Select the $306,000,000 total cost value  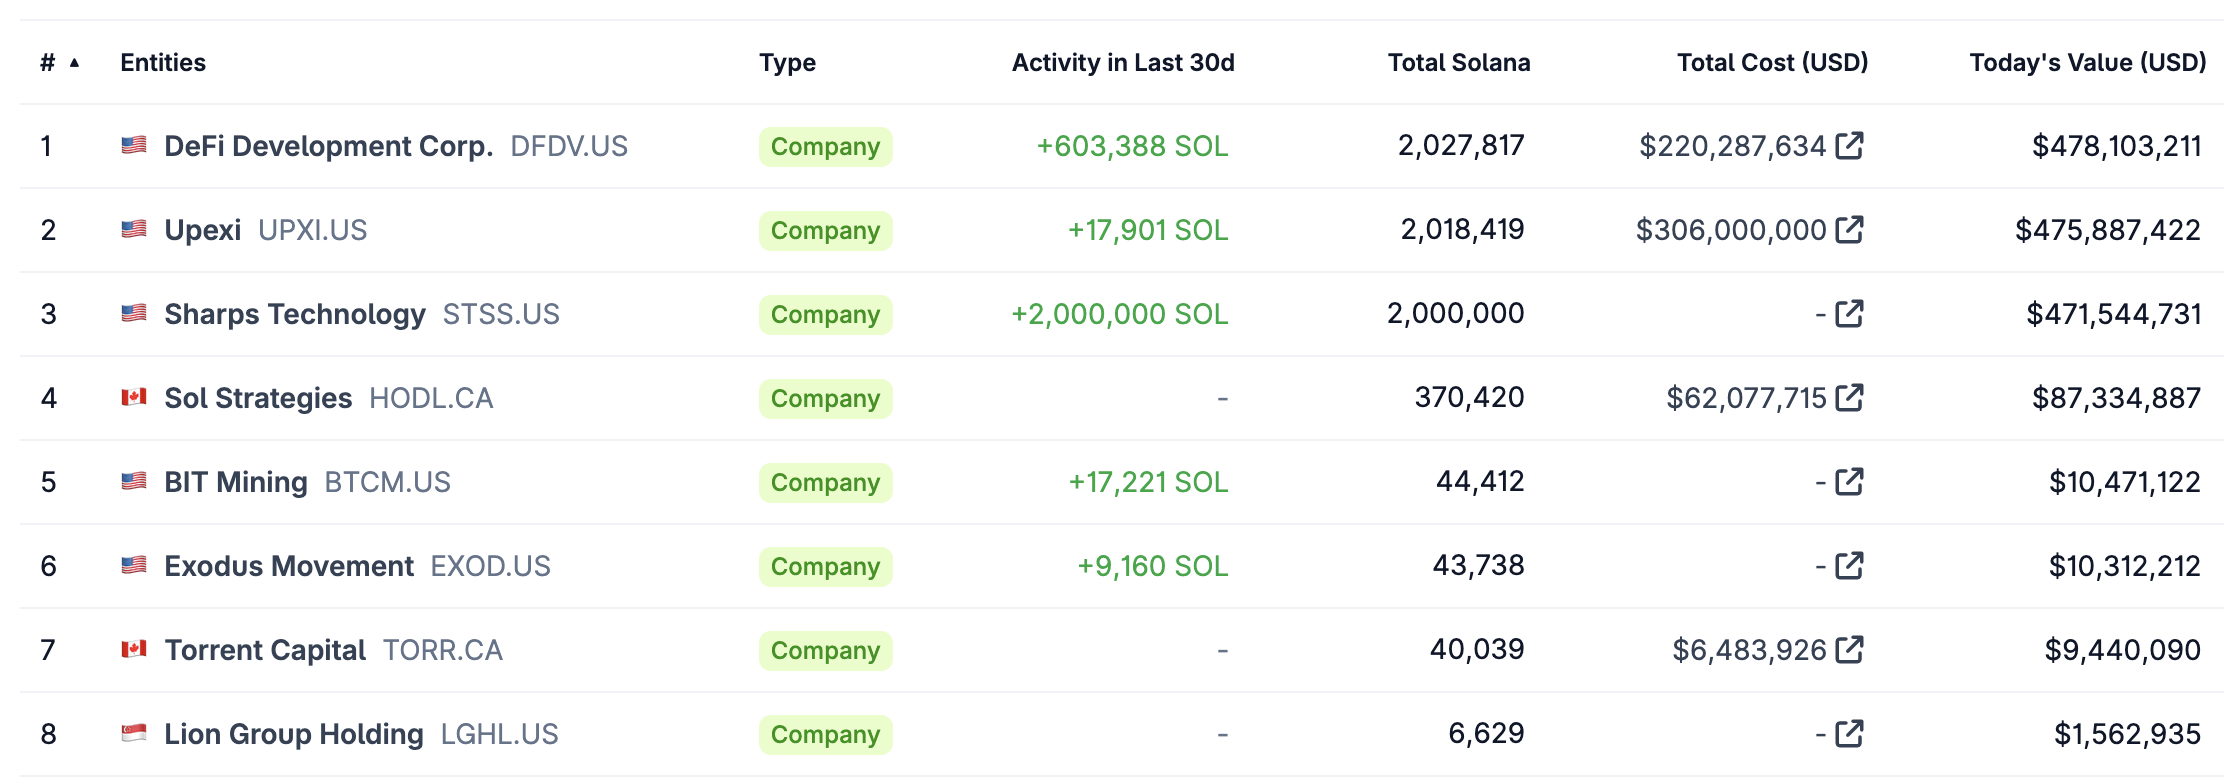tap(1731, 230)
